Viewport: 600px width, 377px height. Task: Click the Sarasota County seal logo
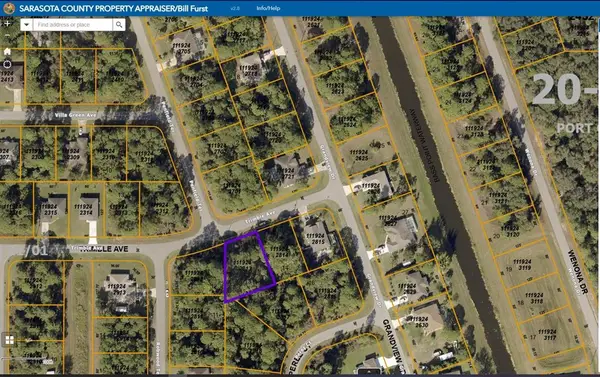point(9,8)
